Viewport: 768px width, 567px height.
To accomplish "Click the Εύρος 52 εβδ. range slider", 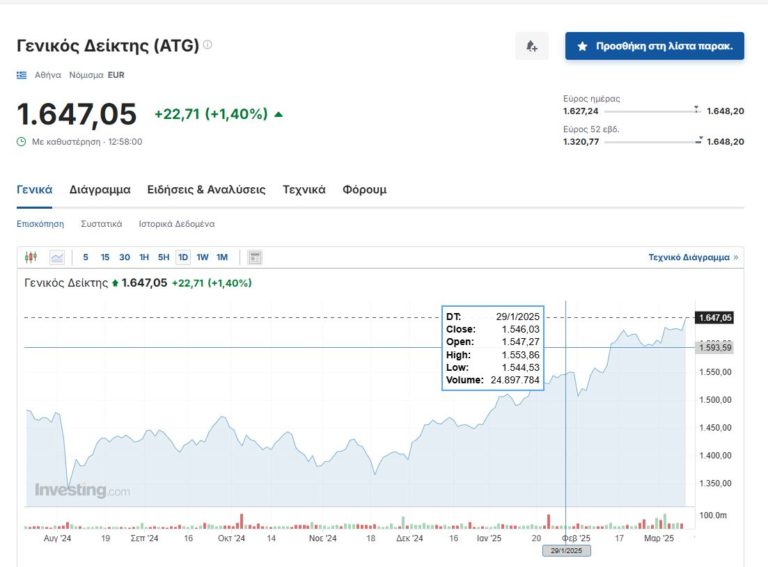I will pos(652,142).
